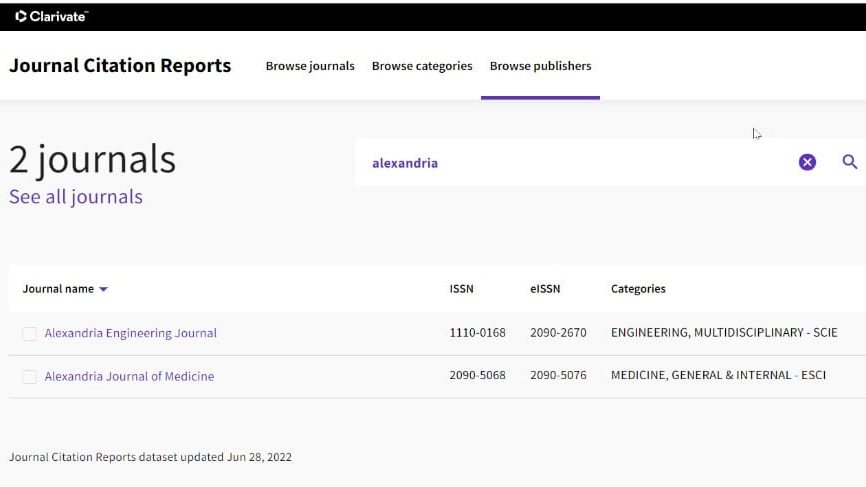
Task: Click the Journal name column header
Action: (x=58, y=289)
